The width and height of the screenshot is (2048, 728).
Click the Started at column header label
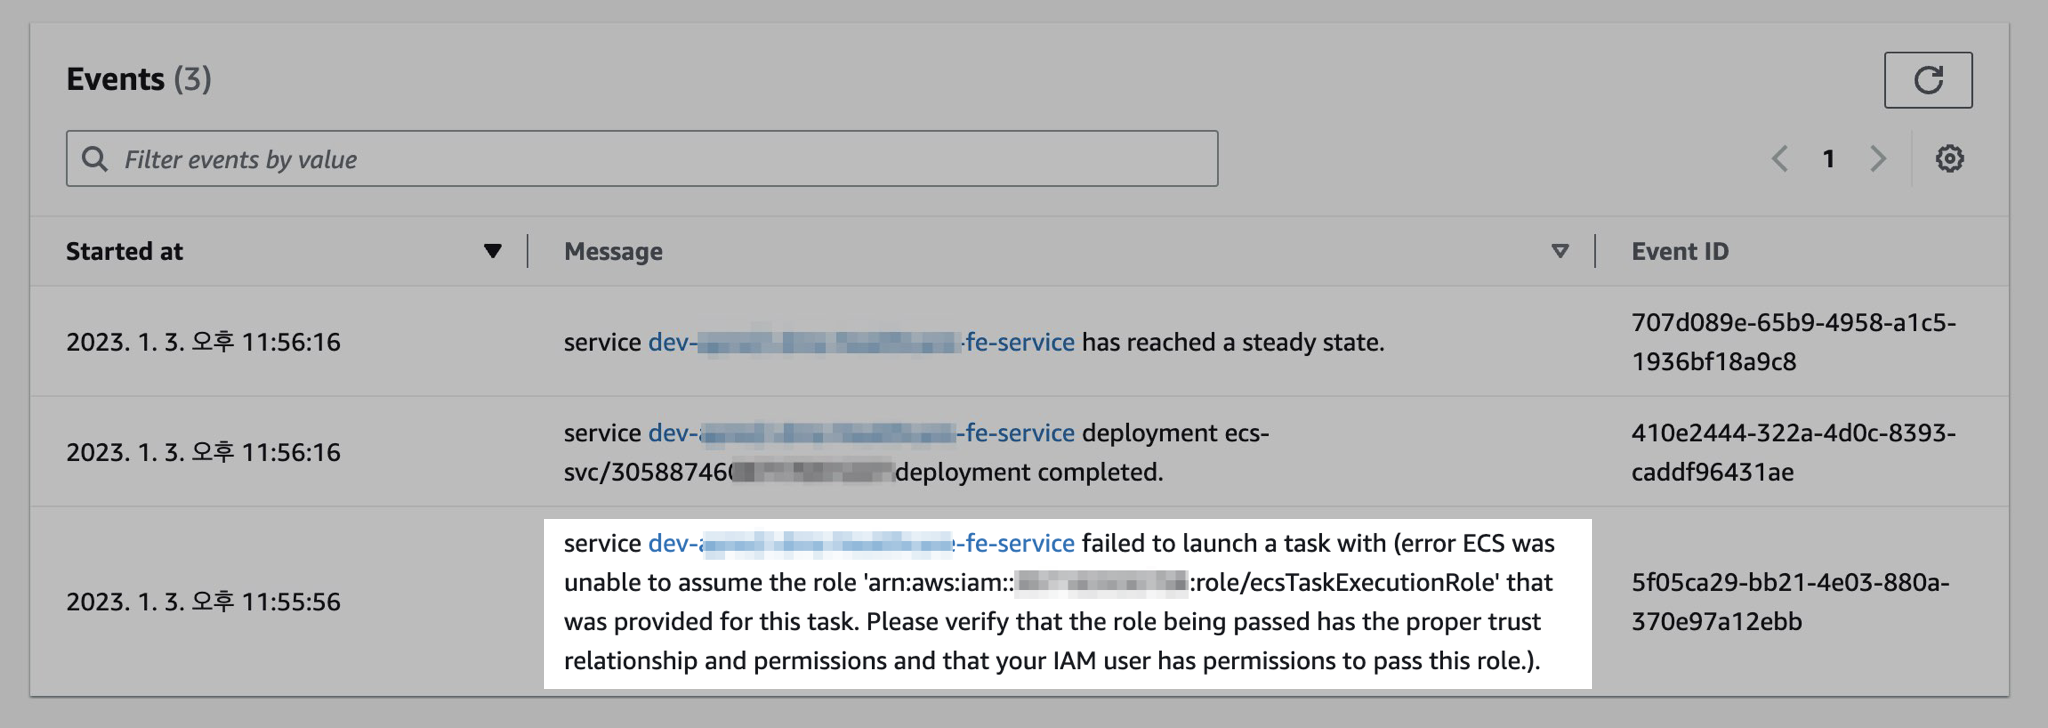(125, 251)
